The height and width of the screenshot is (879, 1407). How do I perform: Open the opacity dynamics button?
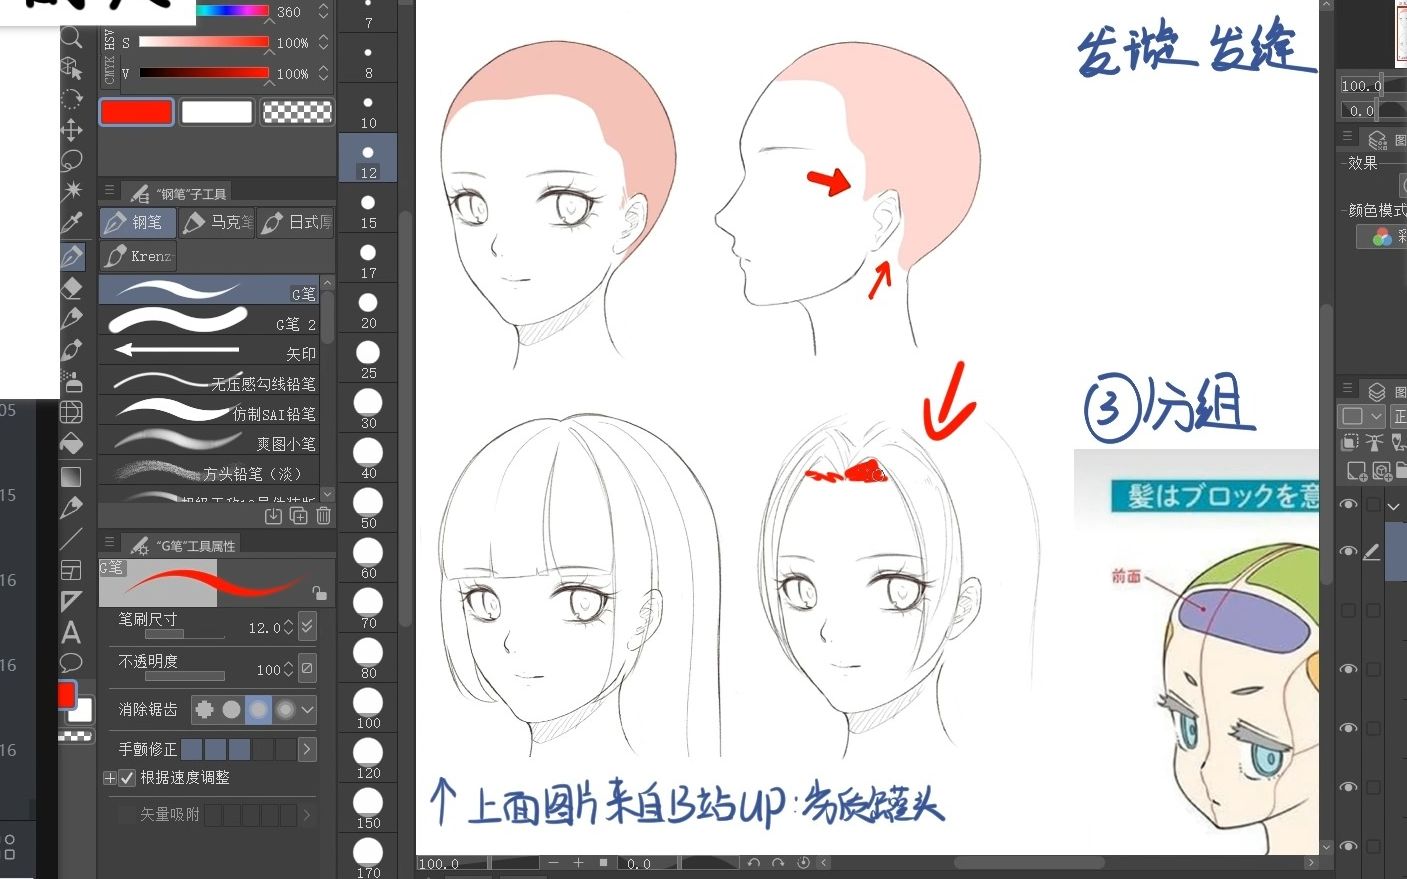307,668
